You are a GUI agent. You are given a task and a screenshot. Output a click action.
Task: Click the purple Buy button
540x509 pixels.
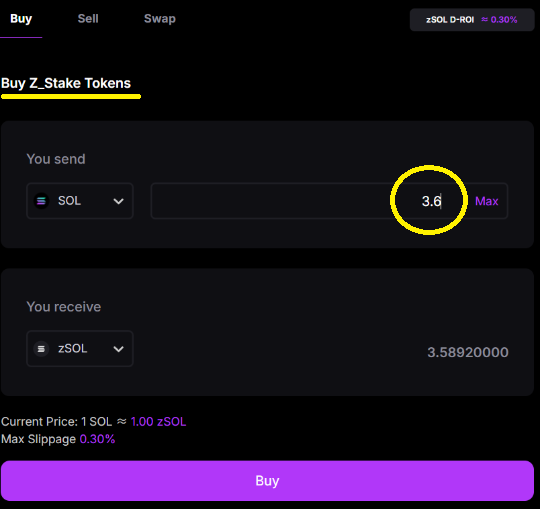point(268,481)
